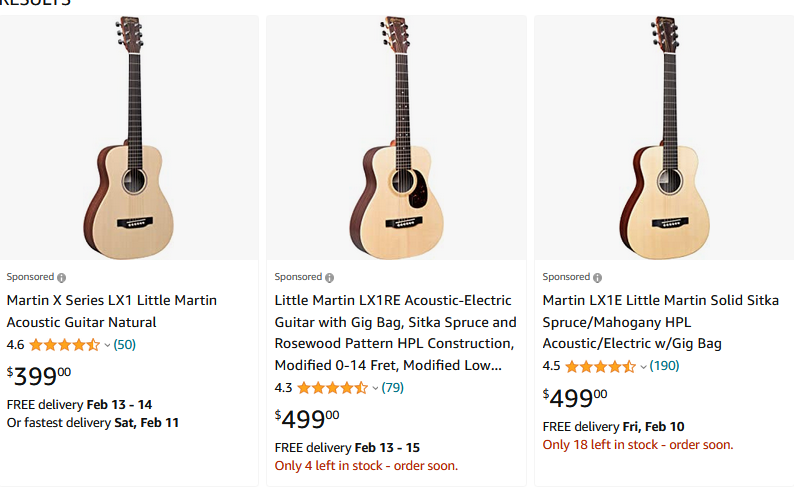The image size is (794, 488).
Task: Expand rating breakdown chevron for LX1RE guitar
Action: pos(375,388)
